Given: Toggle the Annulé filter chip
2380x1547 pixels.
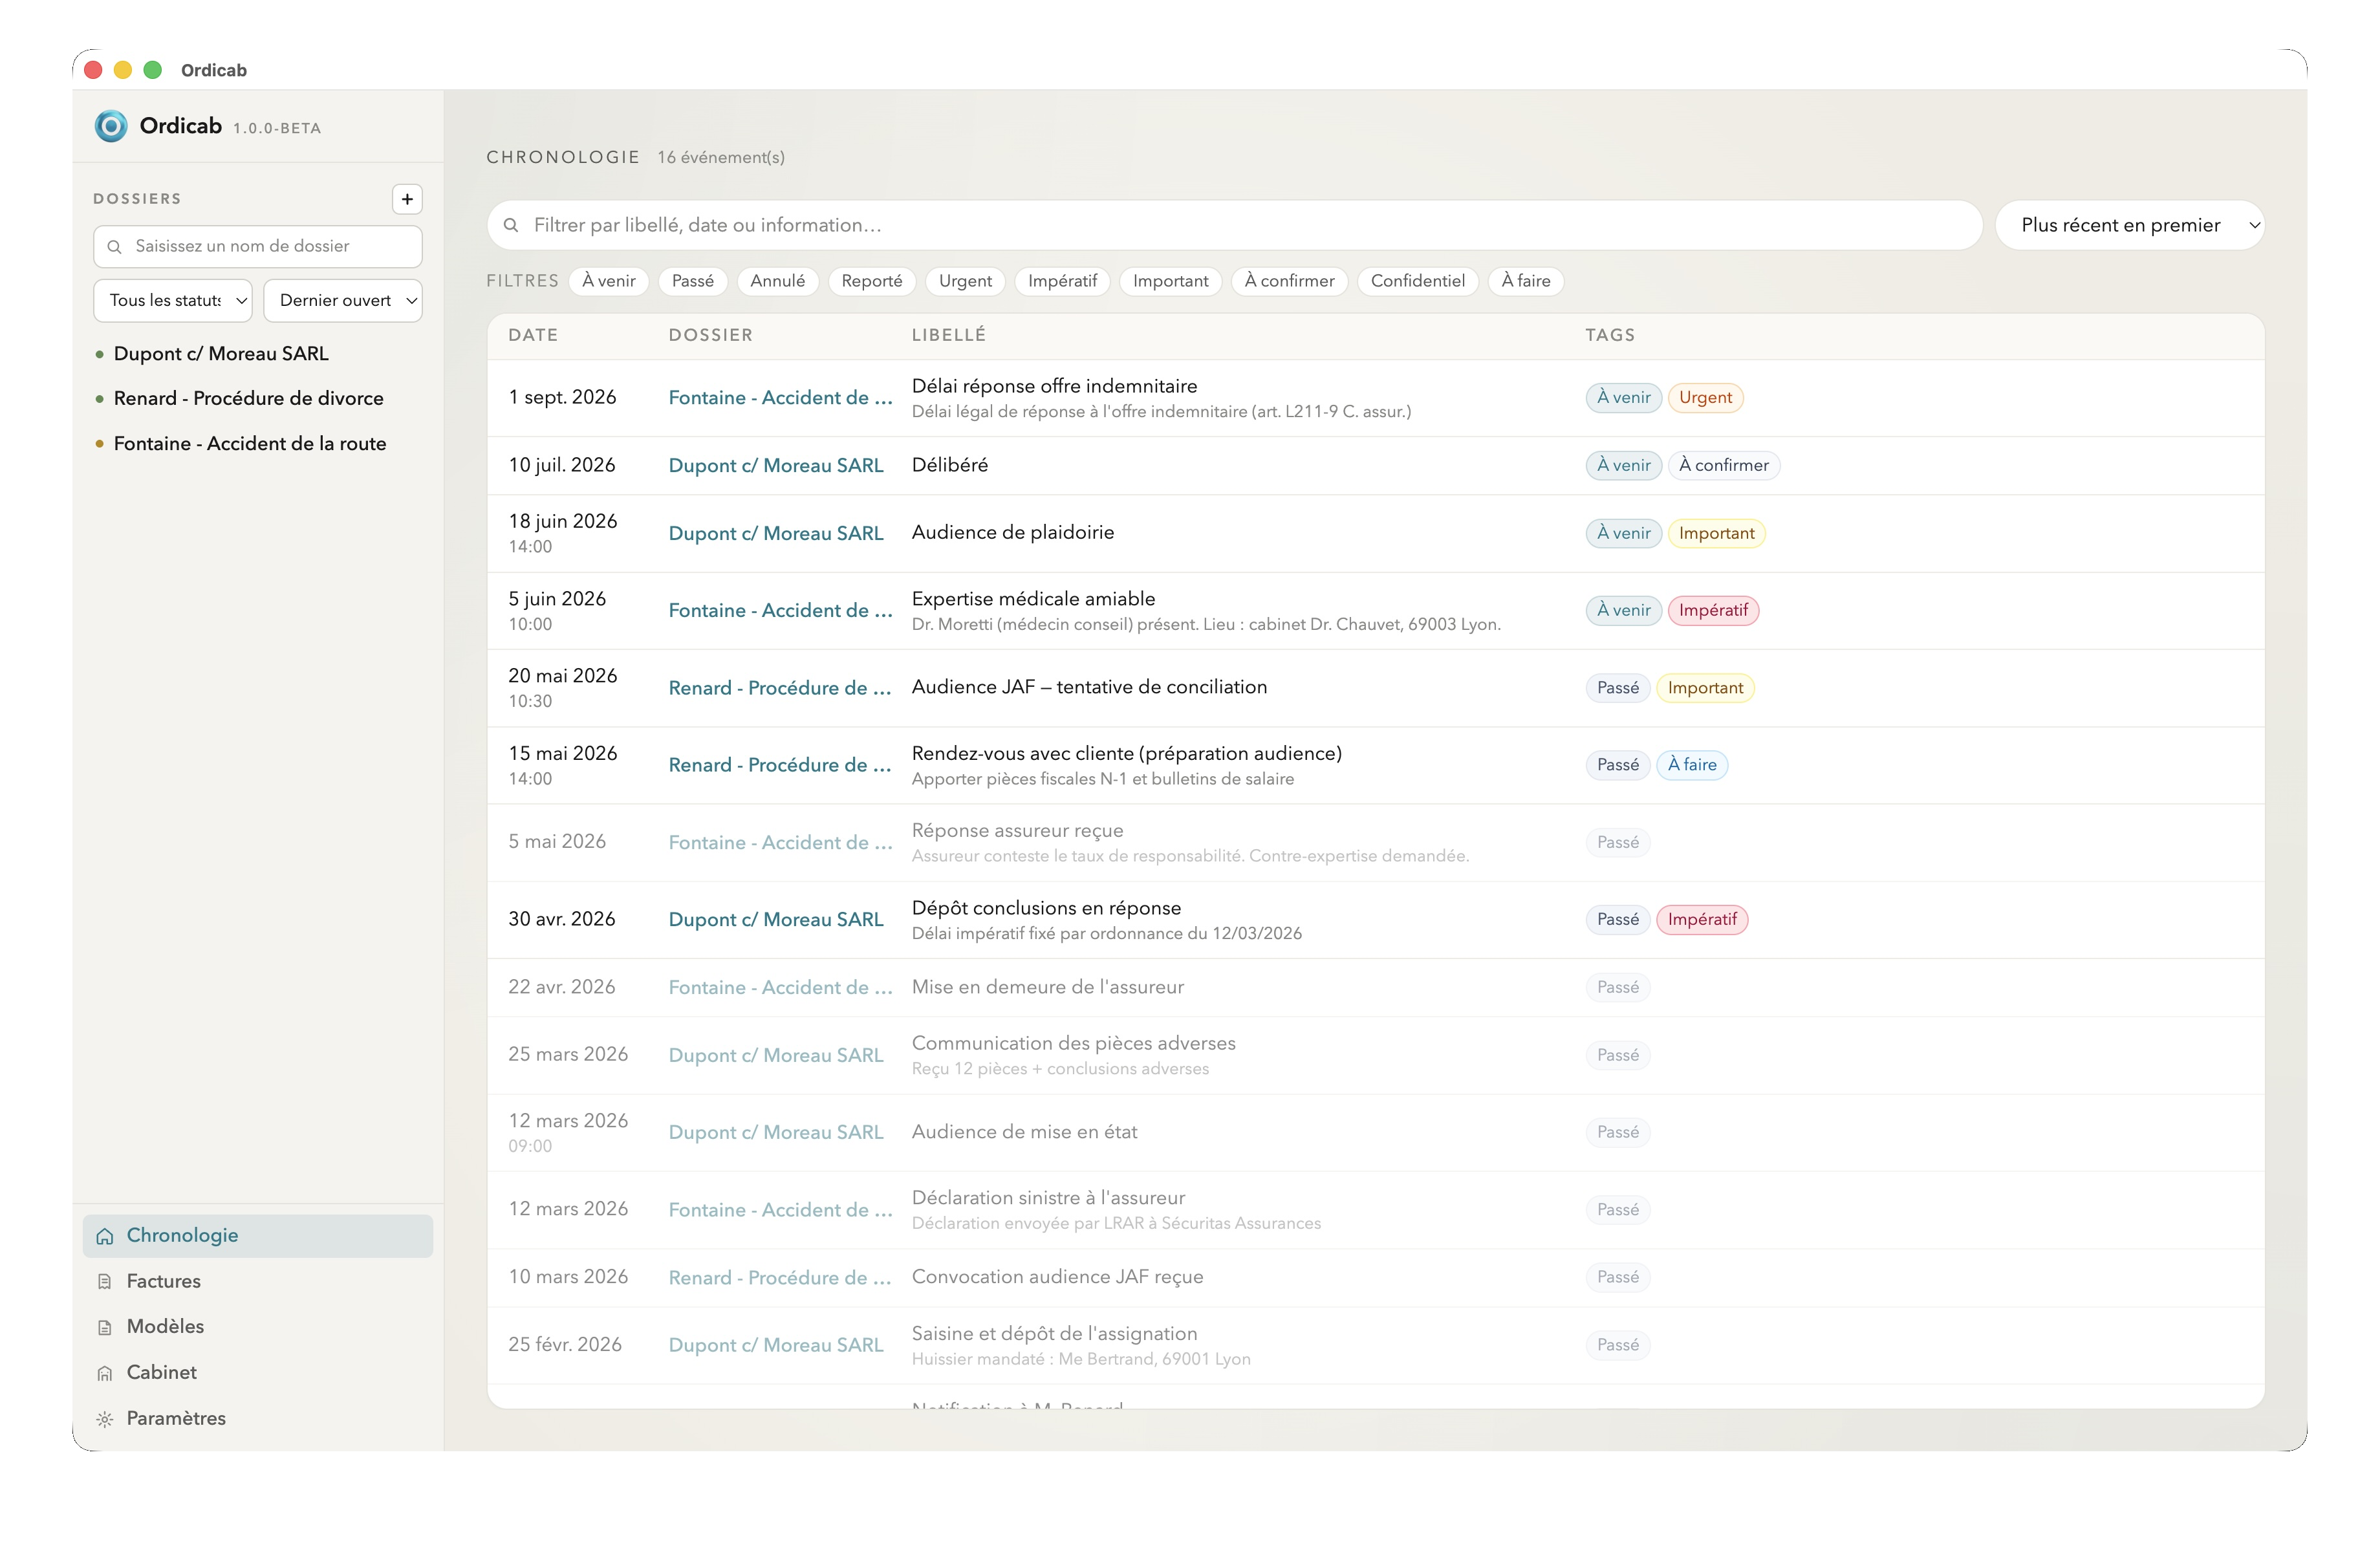Looking at the screenshot, I should pos(778,281).
